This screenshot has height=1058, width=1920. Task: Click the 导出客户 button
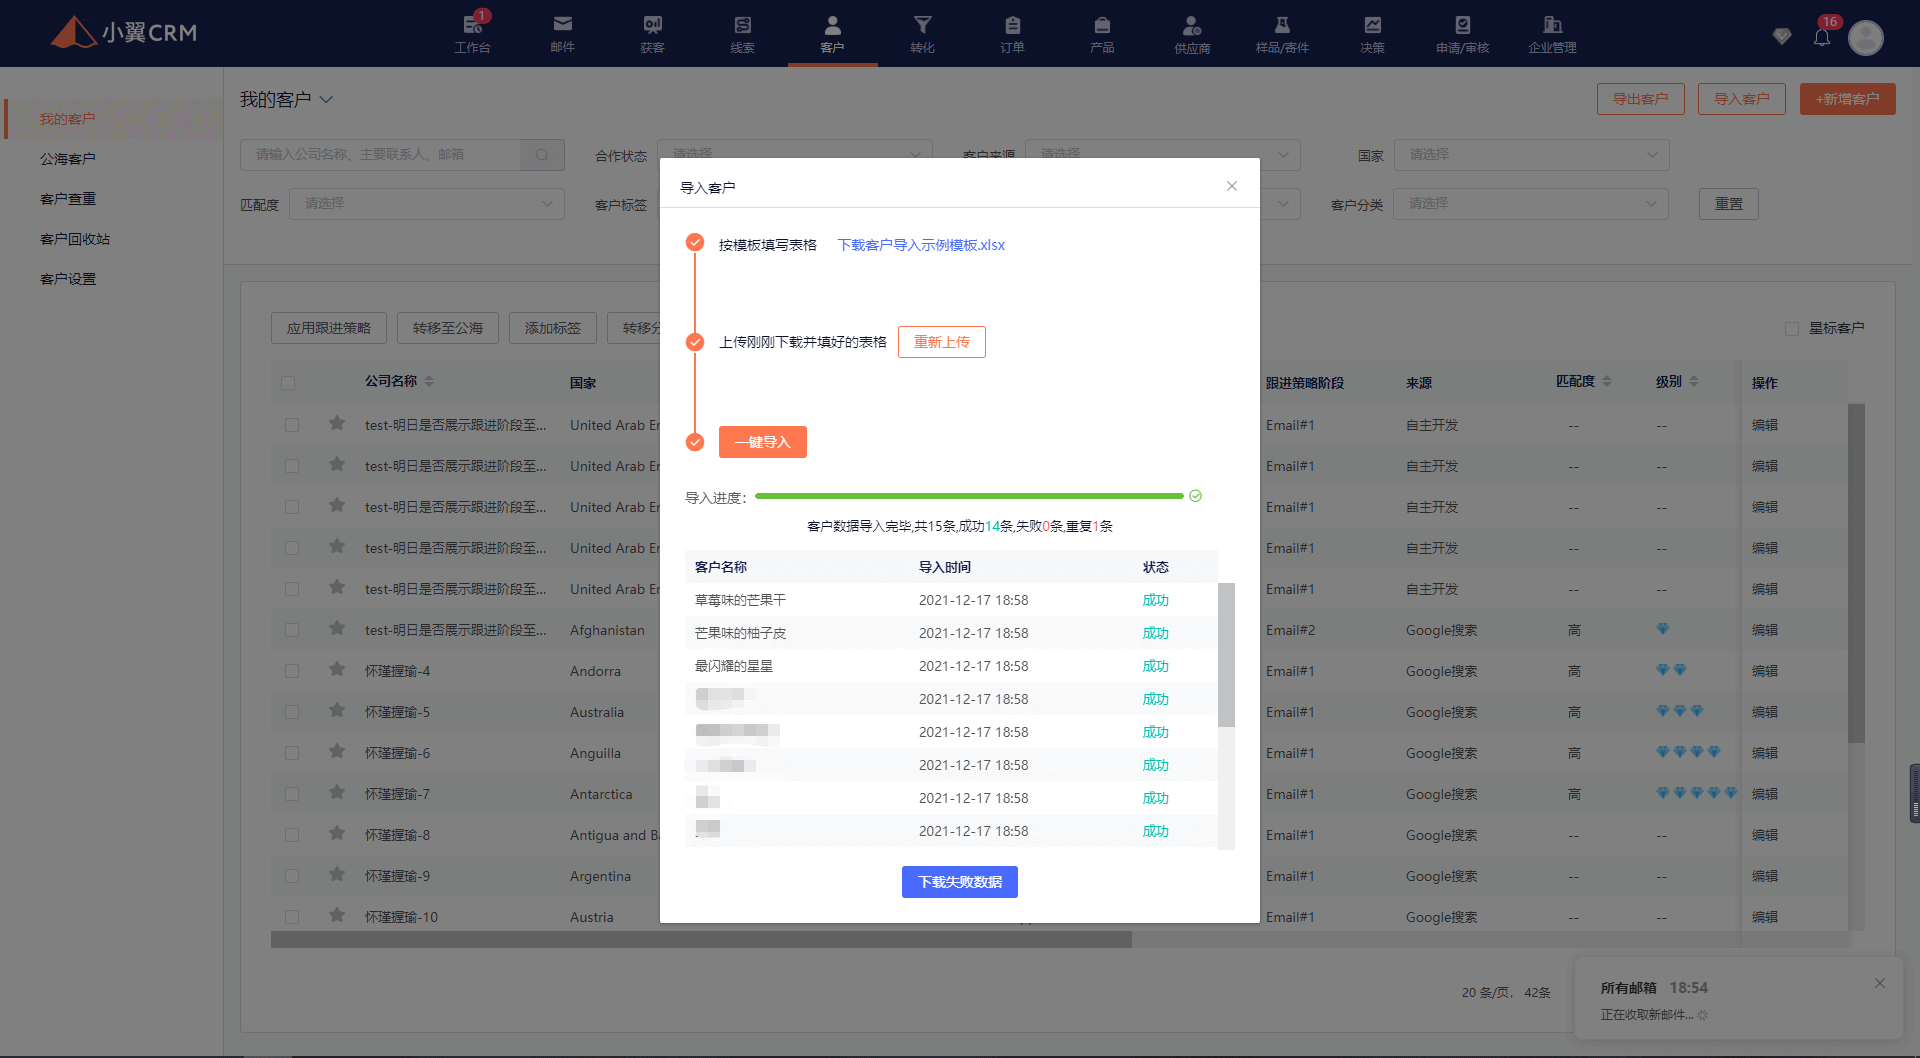(1640, 98)
